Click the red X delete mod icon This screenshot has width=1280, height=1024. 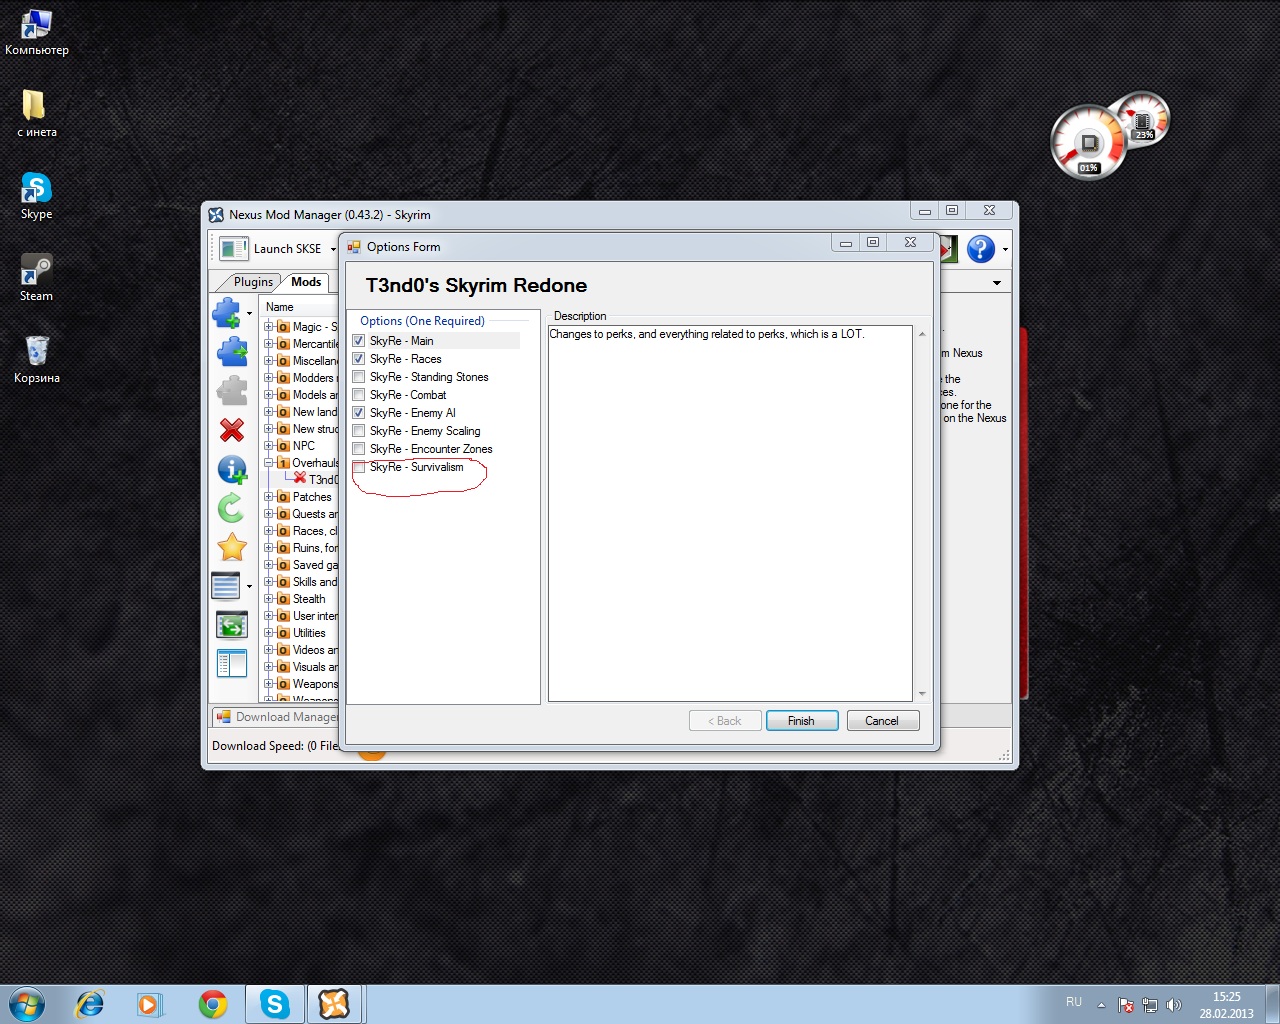(x=232, y=430)
